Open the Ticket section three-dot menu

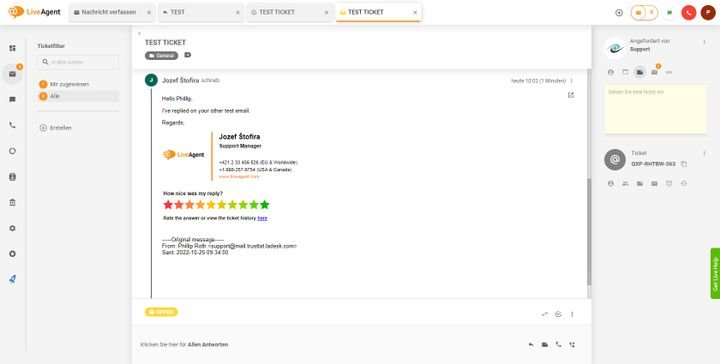pos(704,153)
